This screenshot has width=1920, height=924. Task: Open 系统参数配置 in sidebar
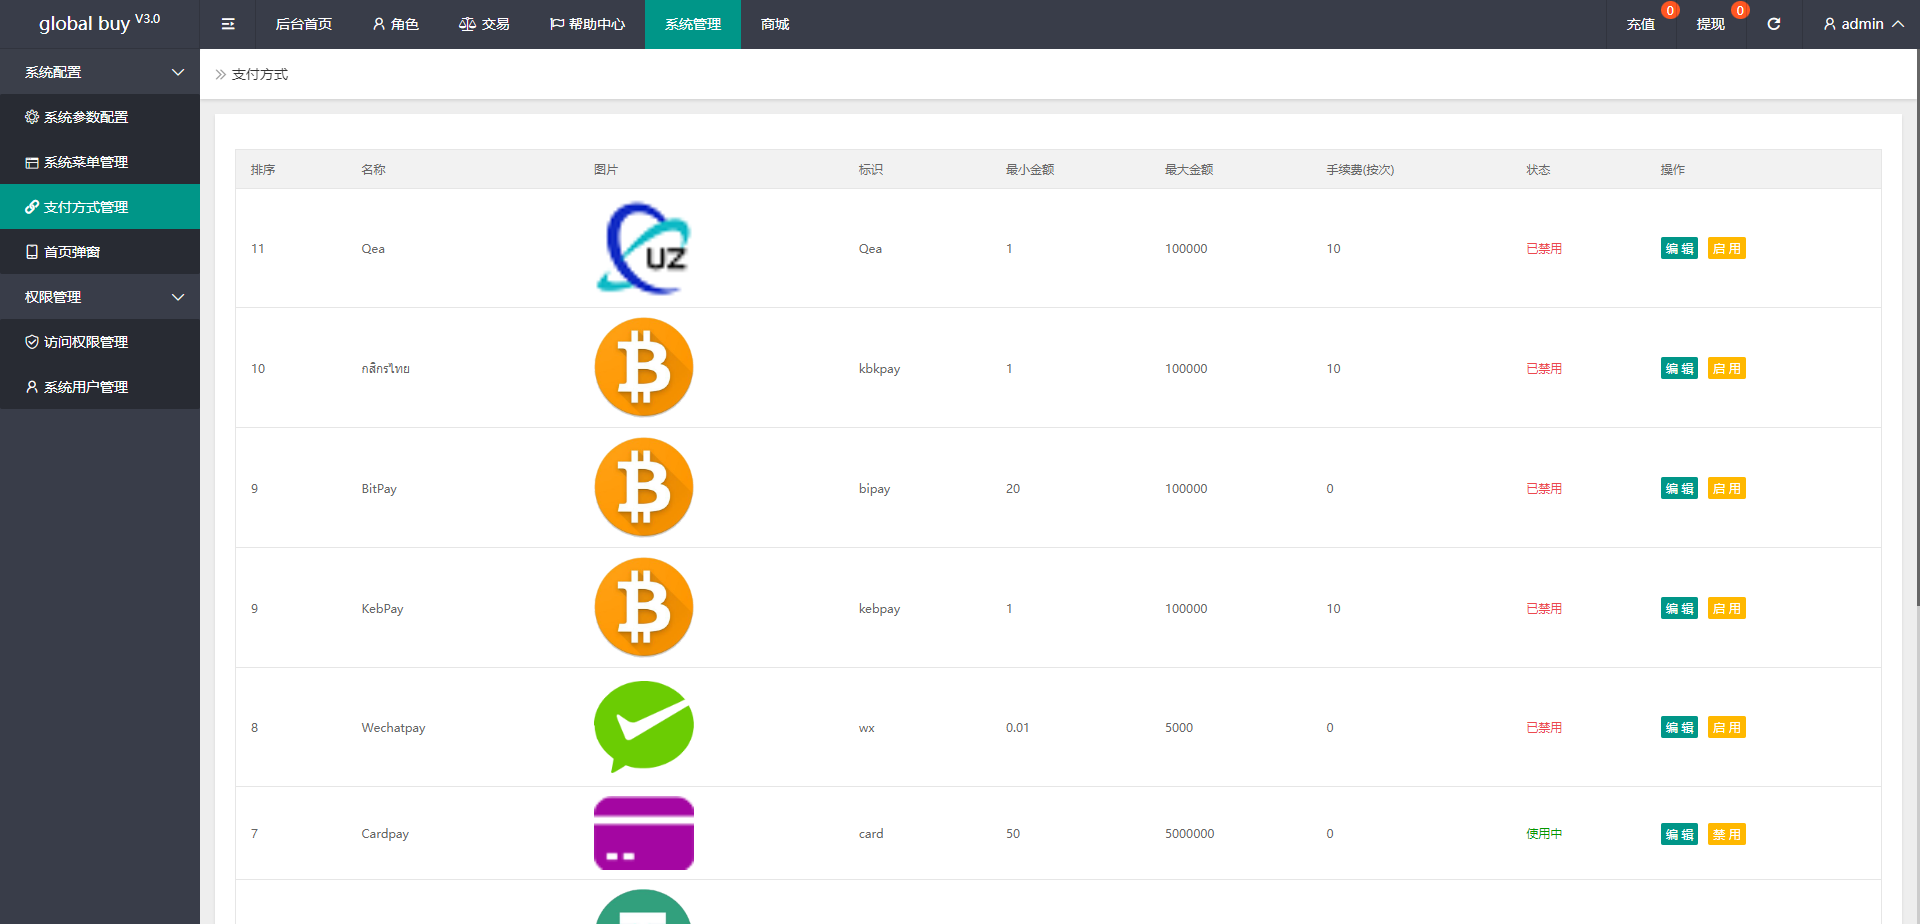[100, 117]
